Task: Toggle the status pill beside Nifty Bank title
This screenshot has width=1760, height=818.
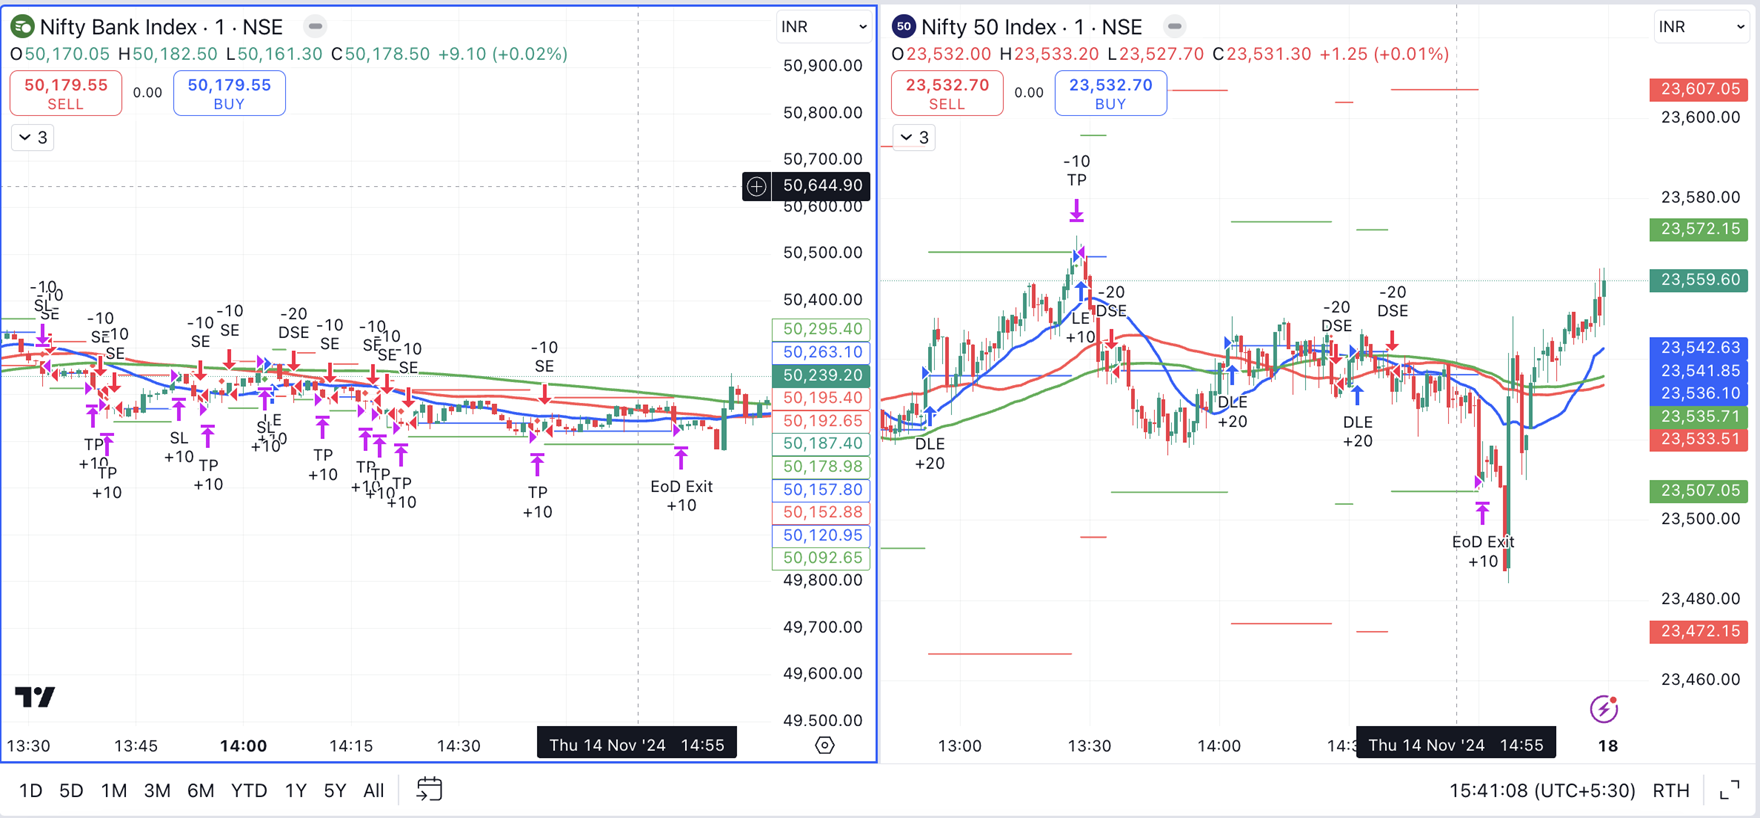Action: coord(315,27)
